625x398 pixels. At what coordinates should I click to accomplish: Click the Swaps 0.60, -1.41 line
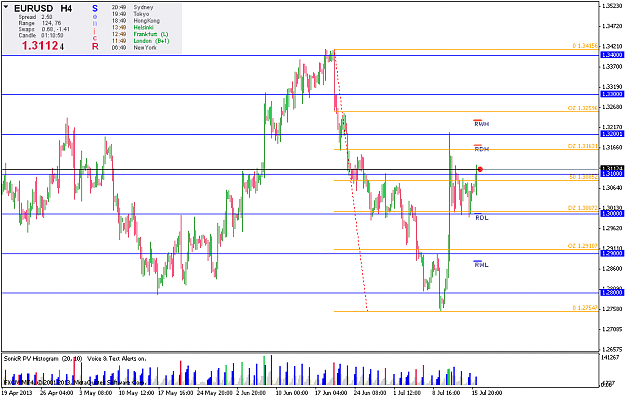click(44, 29)
